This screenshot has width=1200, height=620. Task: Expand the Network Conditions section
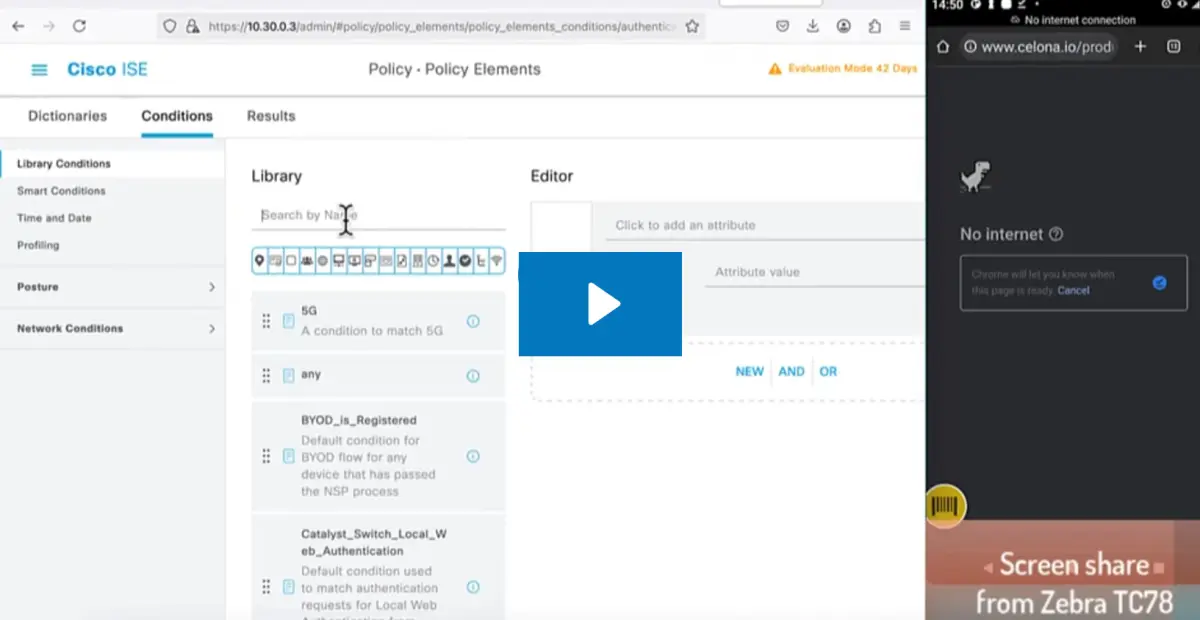click(x=112, y=328)
